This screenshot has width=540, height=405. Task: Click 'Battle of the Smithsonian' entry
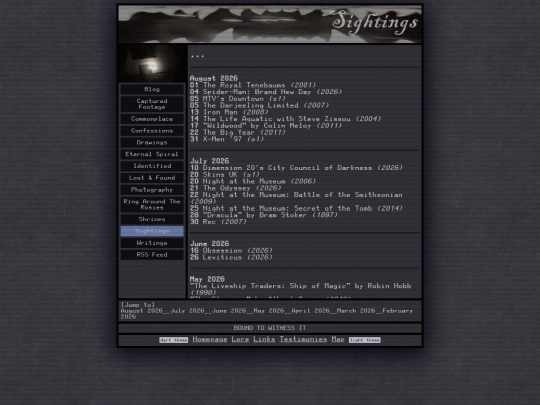[x=296, y=198]
